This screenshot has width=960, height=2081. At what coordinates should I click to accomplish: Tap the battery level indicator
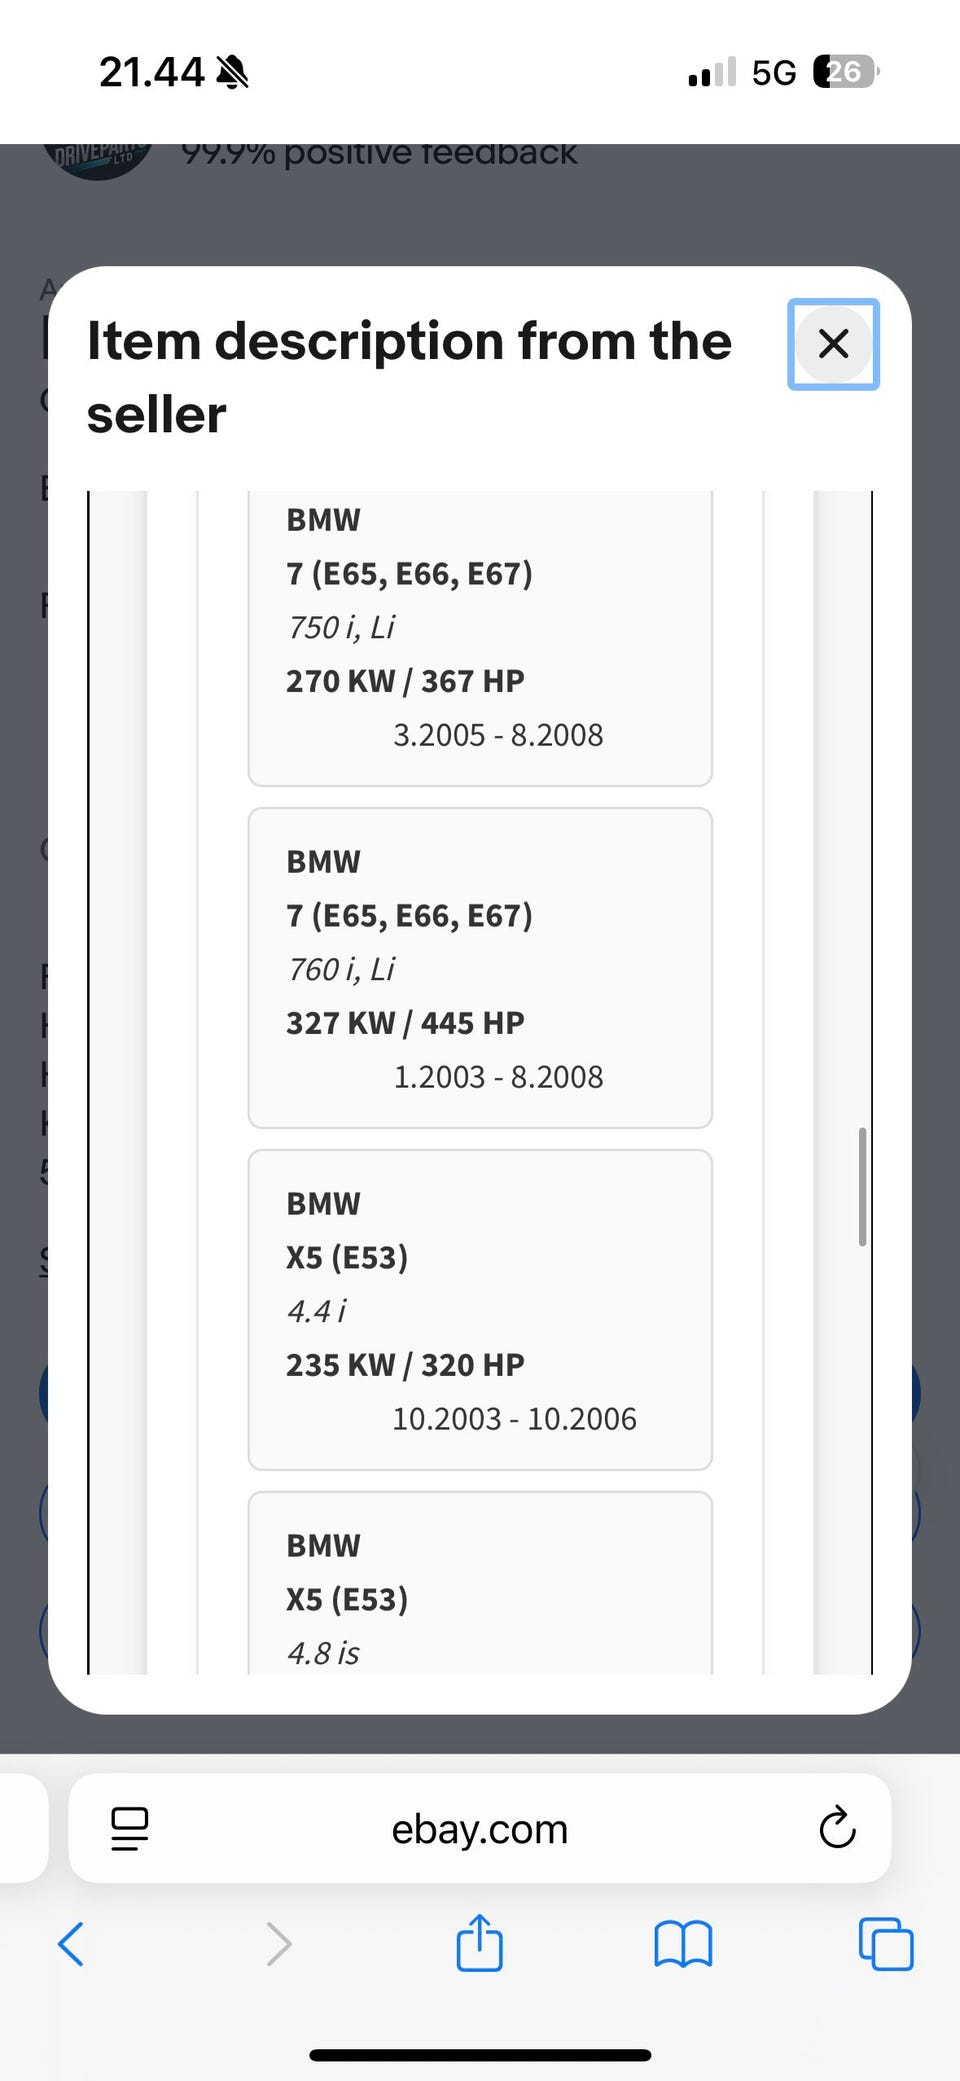[x=846, y=72]
